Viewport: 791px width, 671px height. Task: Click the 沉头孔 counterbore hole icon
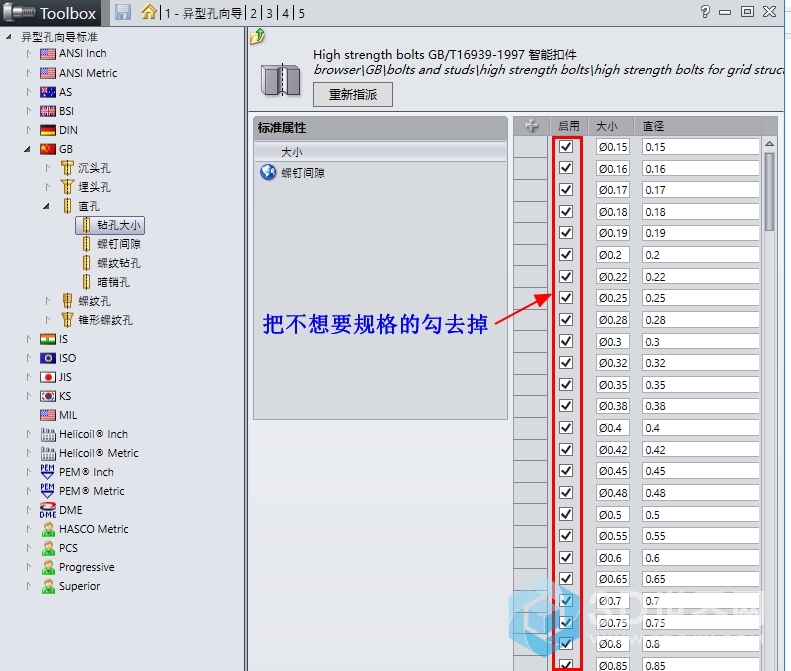(67, 167)
